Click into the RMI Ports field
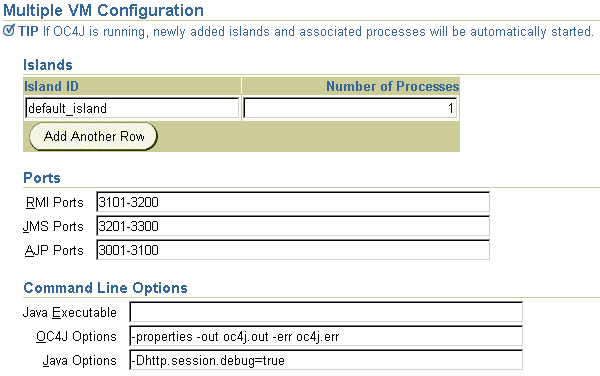 click(x=293, y=202)
